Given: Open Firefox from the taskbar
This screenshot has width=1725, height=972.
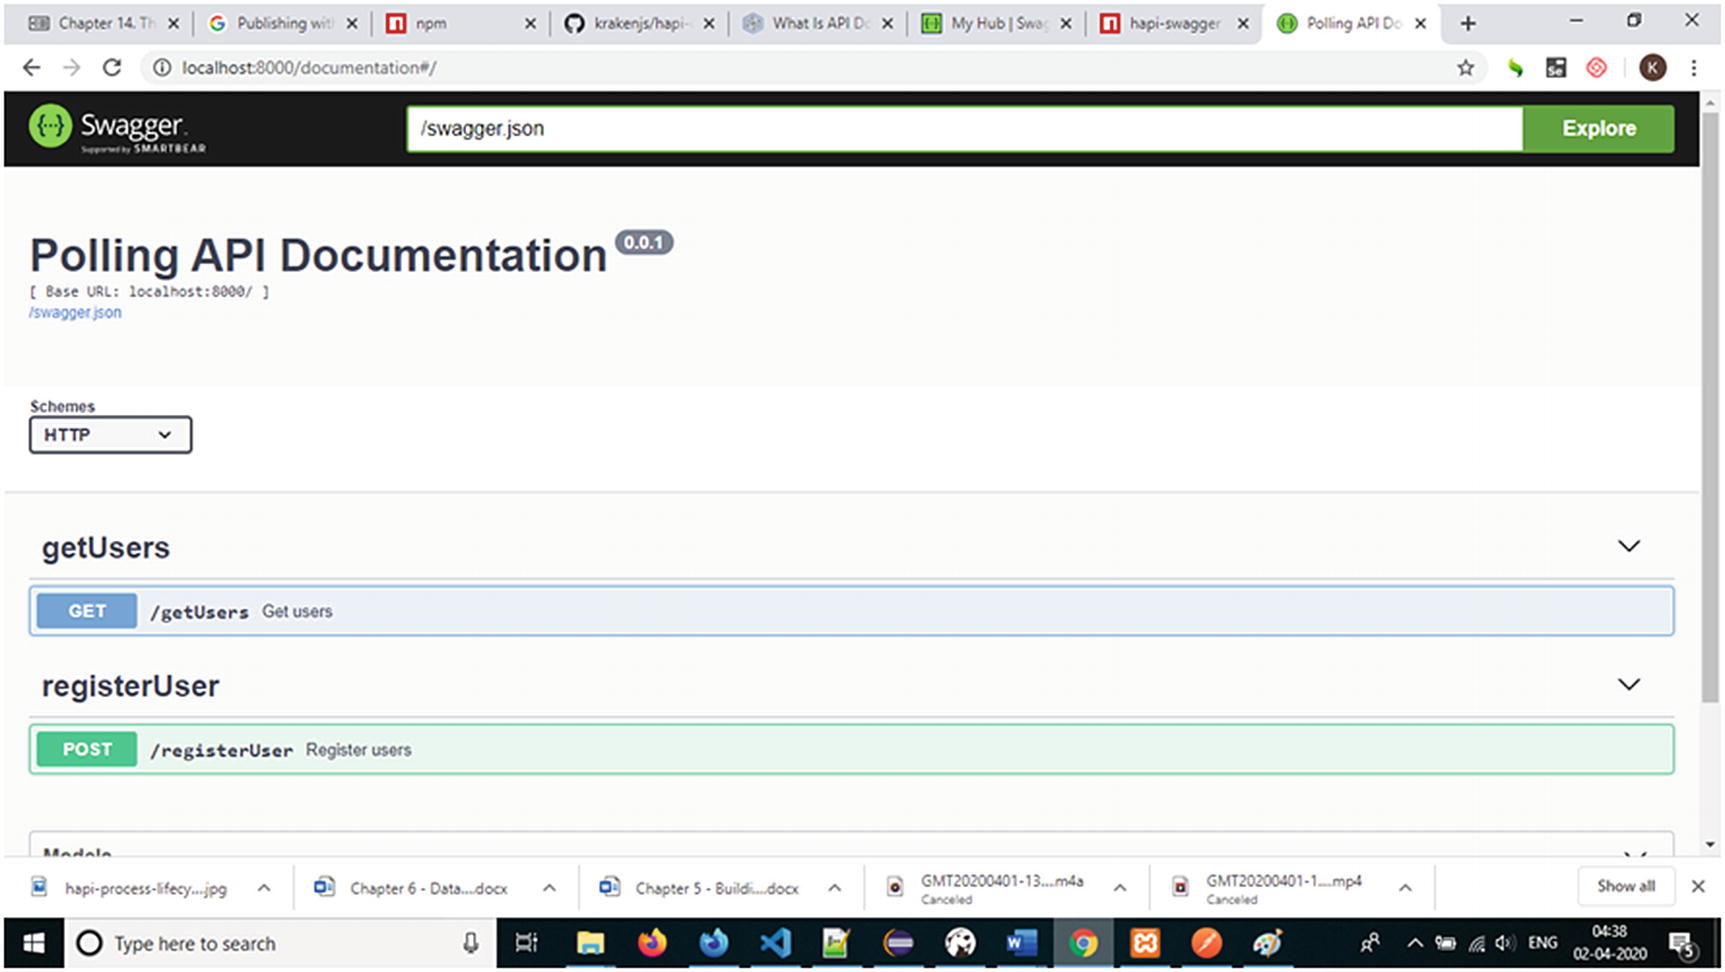Looking at the screenshot, I should tap(652, 943).
